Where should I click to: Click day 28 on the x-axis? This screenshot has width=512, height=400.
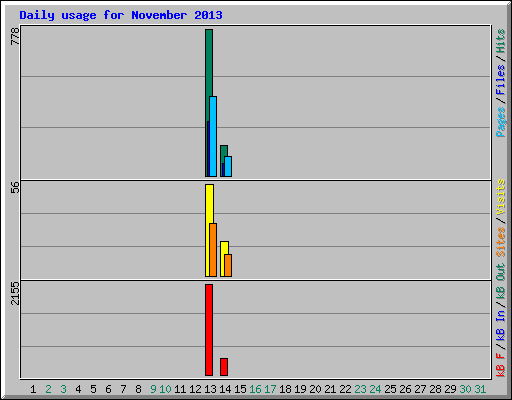(x=435, y=389)
